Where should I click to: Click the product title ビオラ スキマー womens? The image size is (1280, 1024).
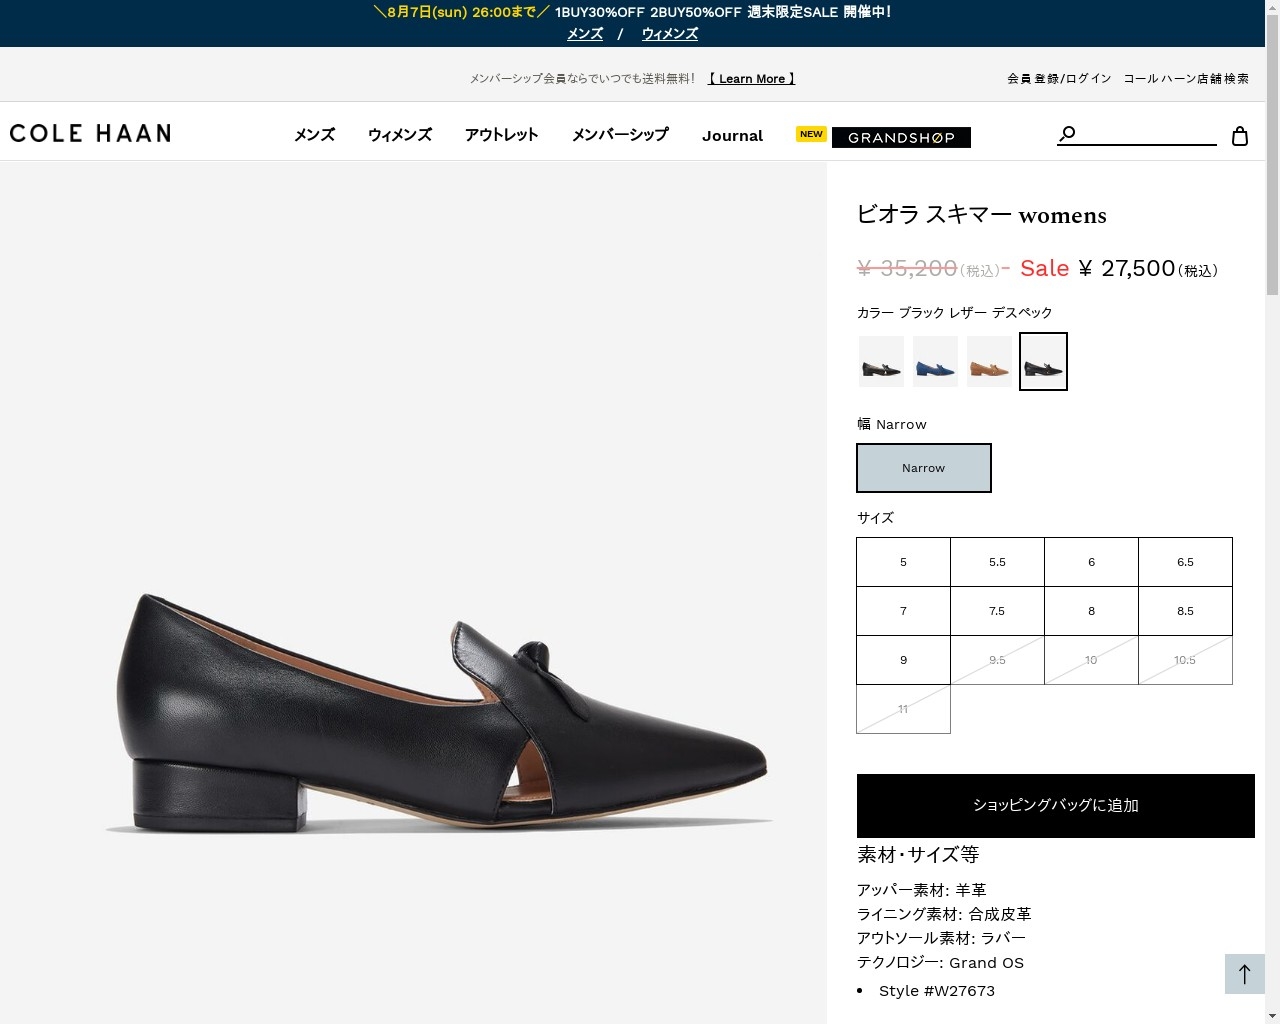click(982, 215)
